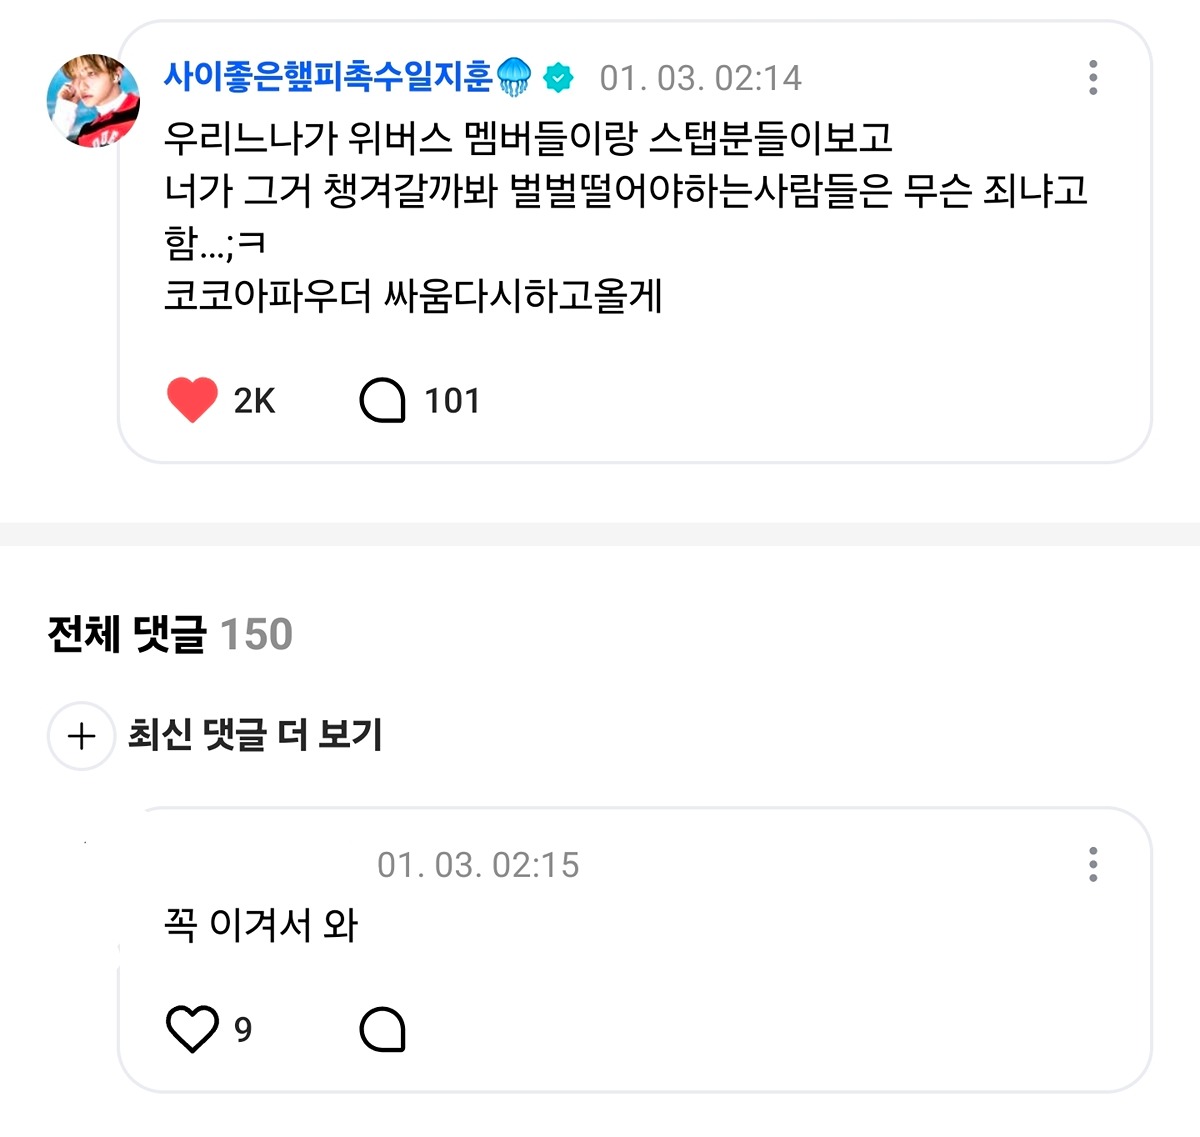Screen dimensions: 1200x1137
Task: Tap the jellyfish emoji in the username
Action: click(514, 77)
